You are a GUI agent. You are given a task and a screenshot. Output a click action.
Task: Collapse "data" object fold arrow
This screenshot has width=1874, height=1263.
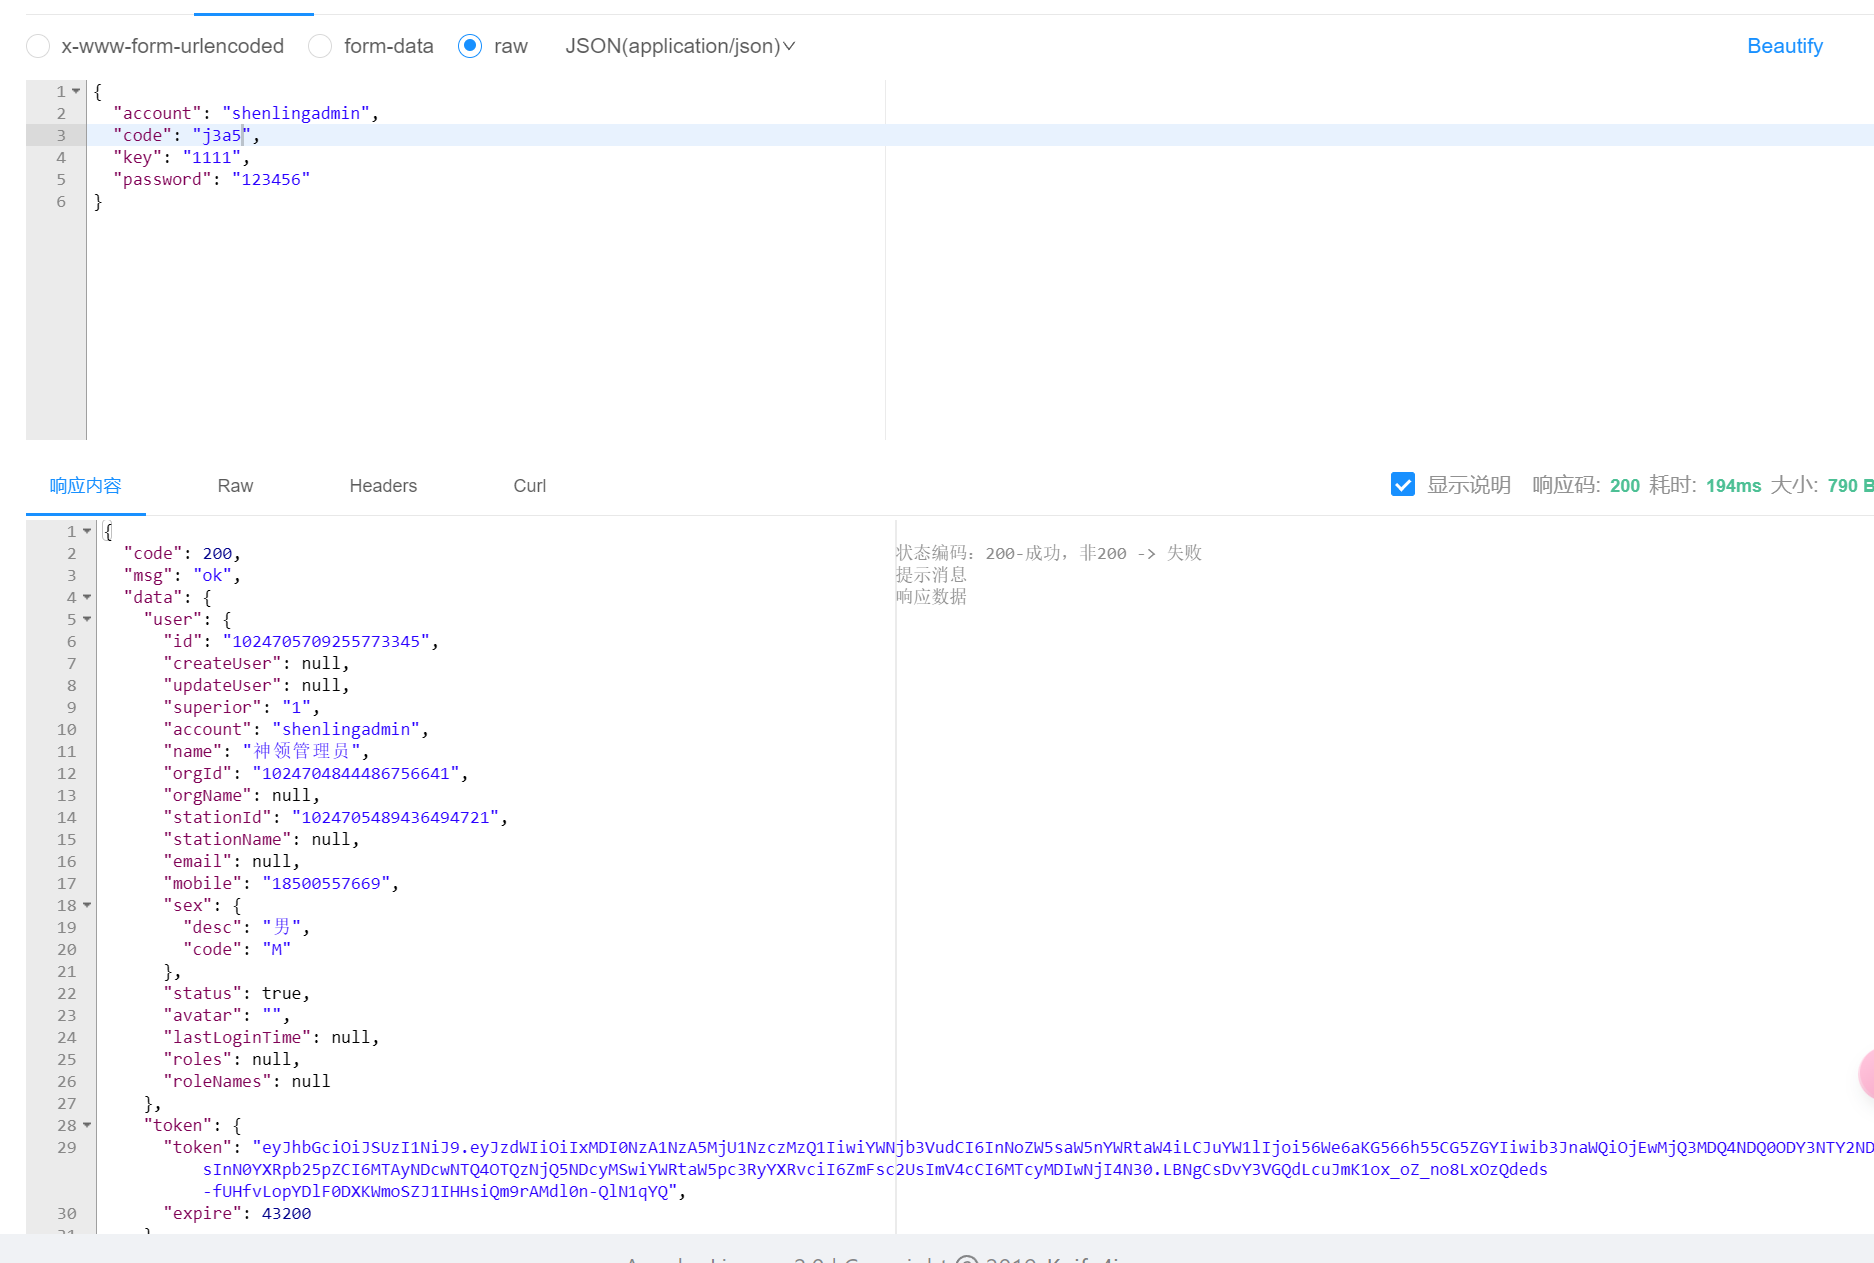pyautogui.click(x=87, y=597)
